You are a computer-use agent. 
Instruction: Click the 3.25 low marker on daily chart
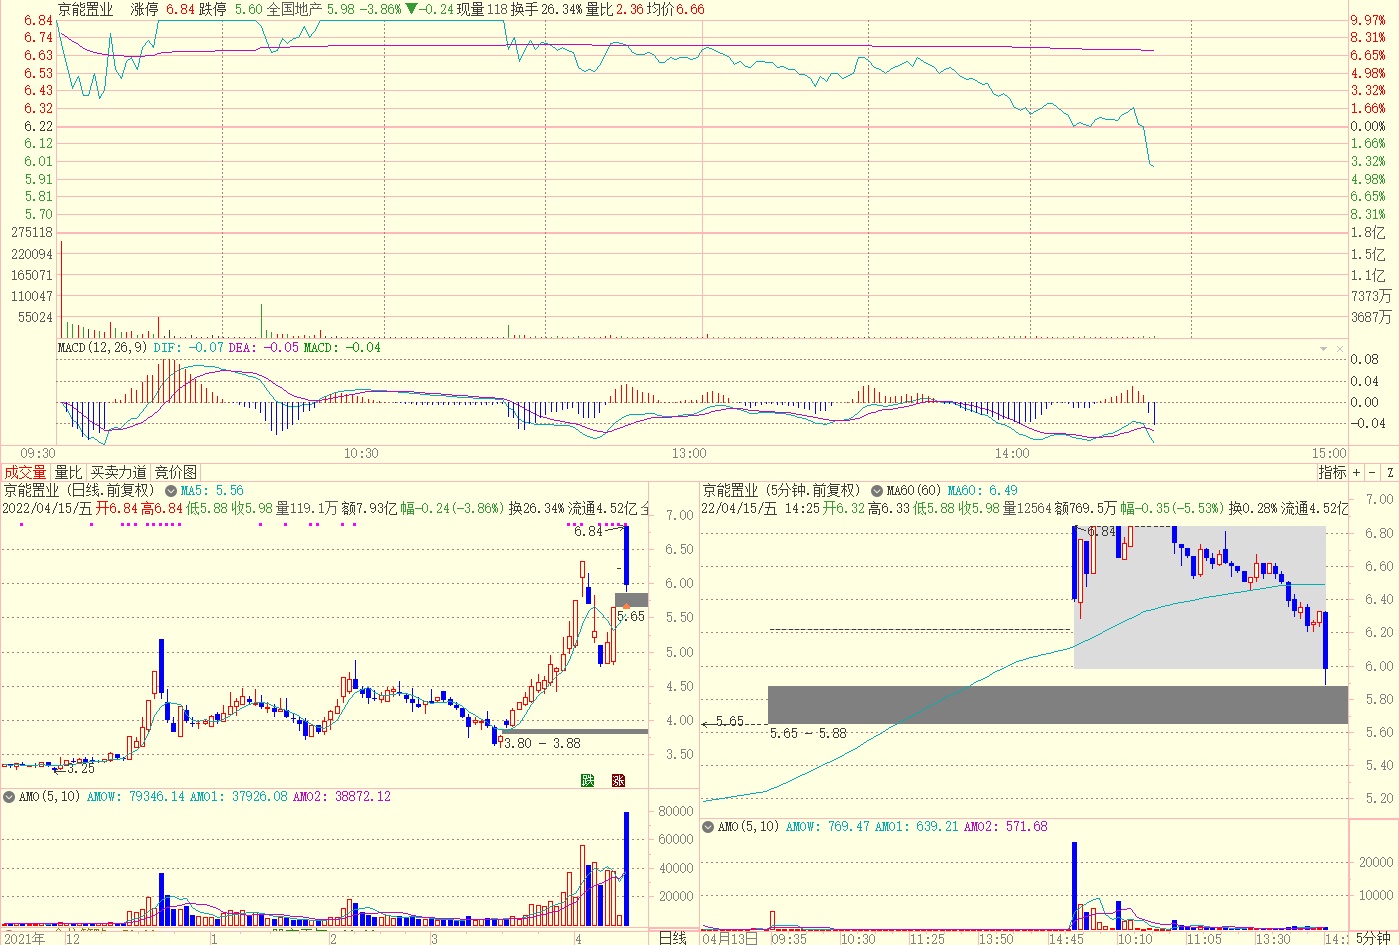pos(79,769)
